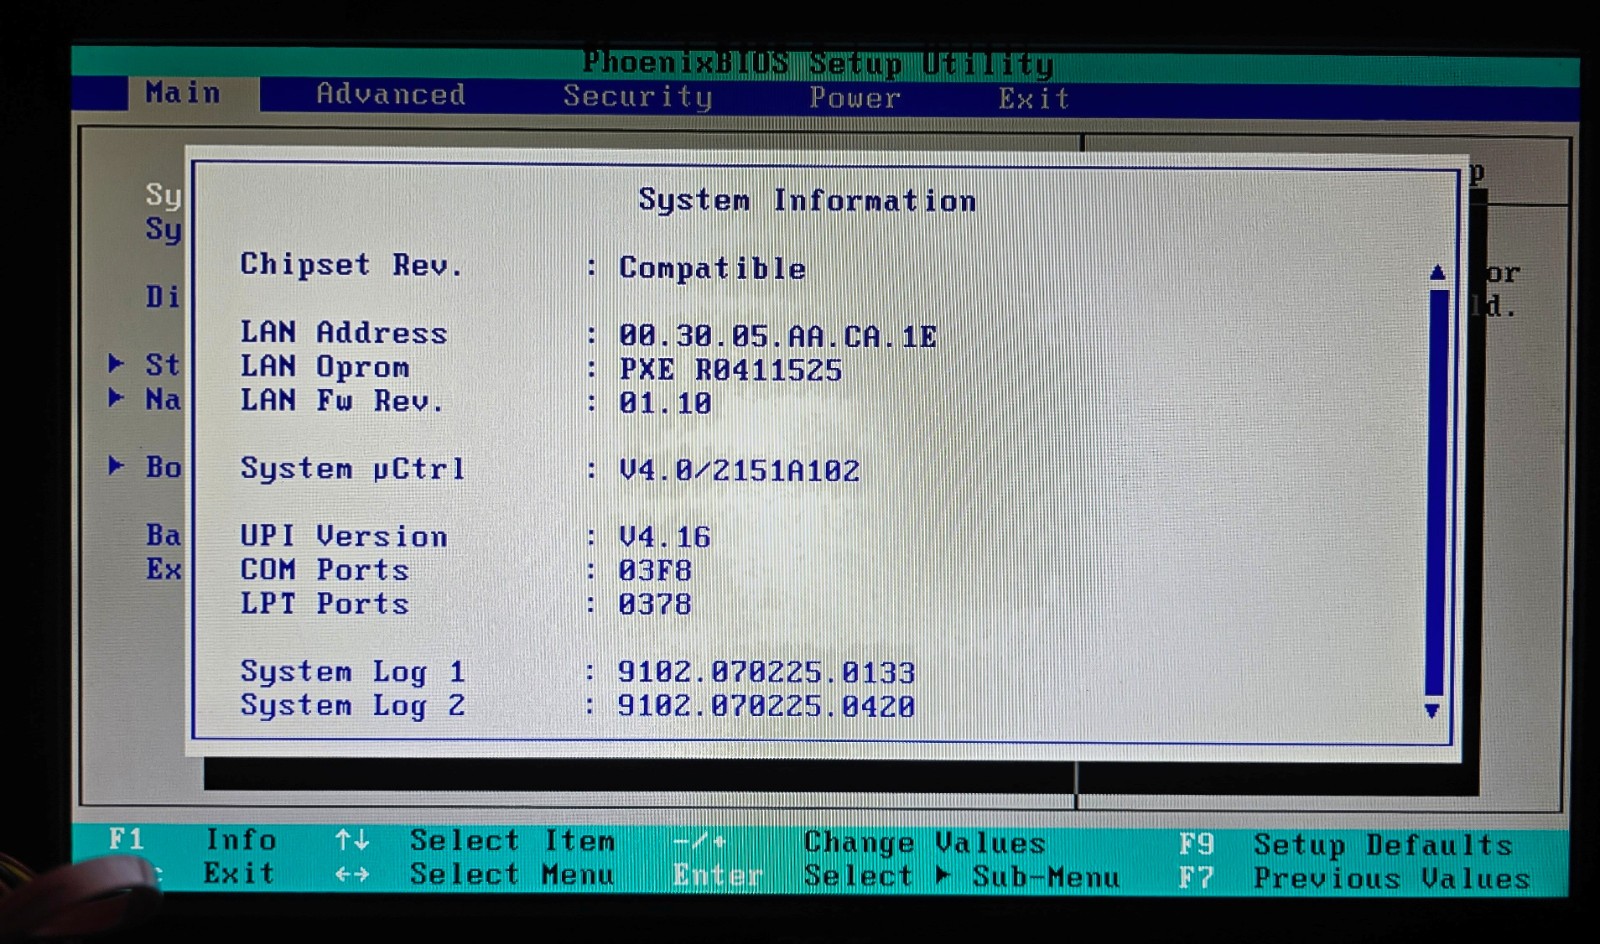Click the PXE R0411525 value
Image resolution: width=1600 pixels, height=944 pixels.
[730, 370]
